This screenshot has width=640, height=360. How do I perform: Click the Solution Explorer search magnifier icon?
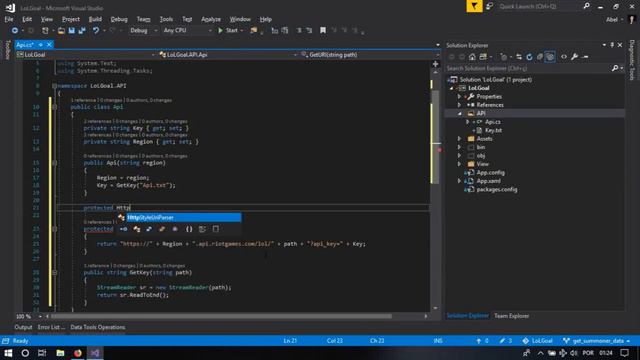[x=615, y=68]
